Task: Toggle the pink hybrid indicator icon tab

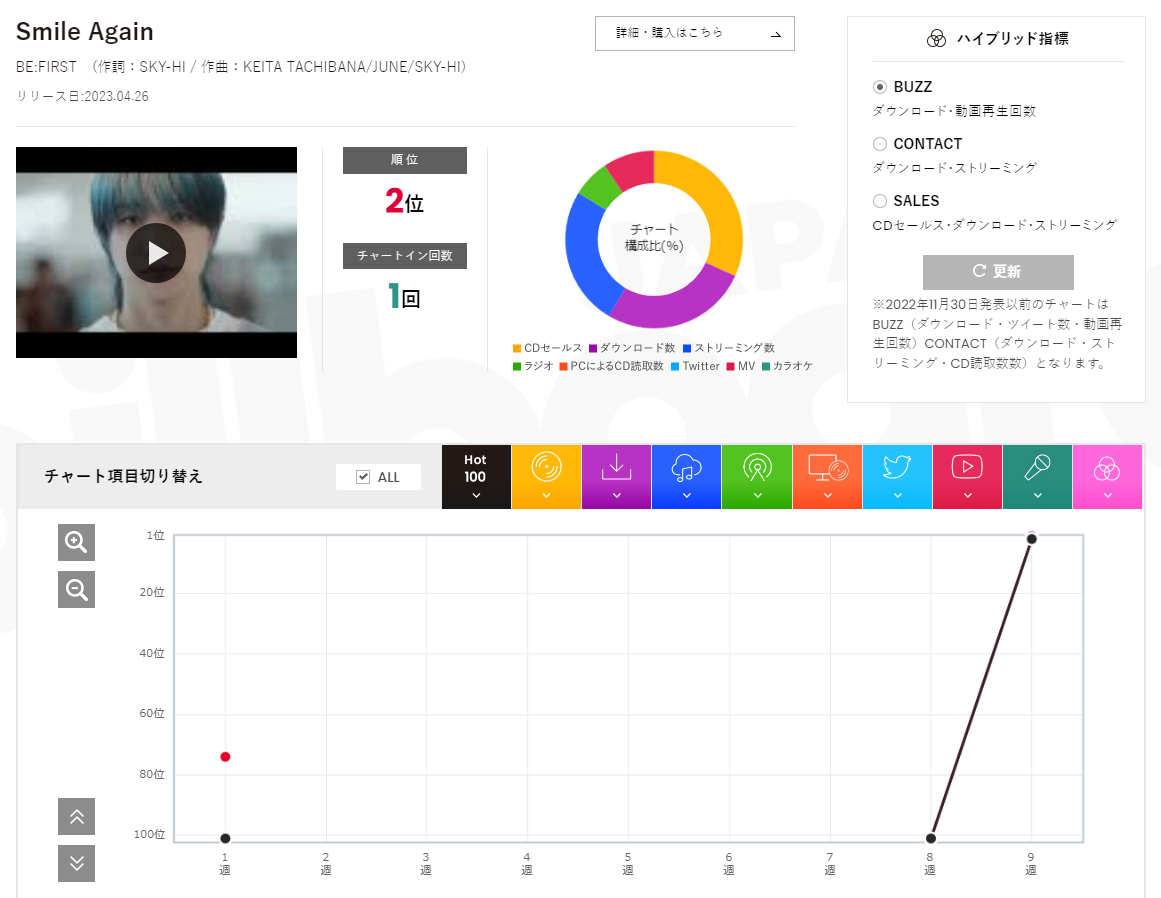Action: (1108, 477)
